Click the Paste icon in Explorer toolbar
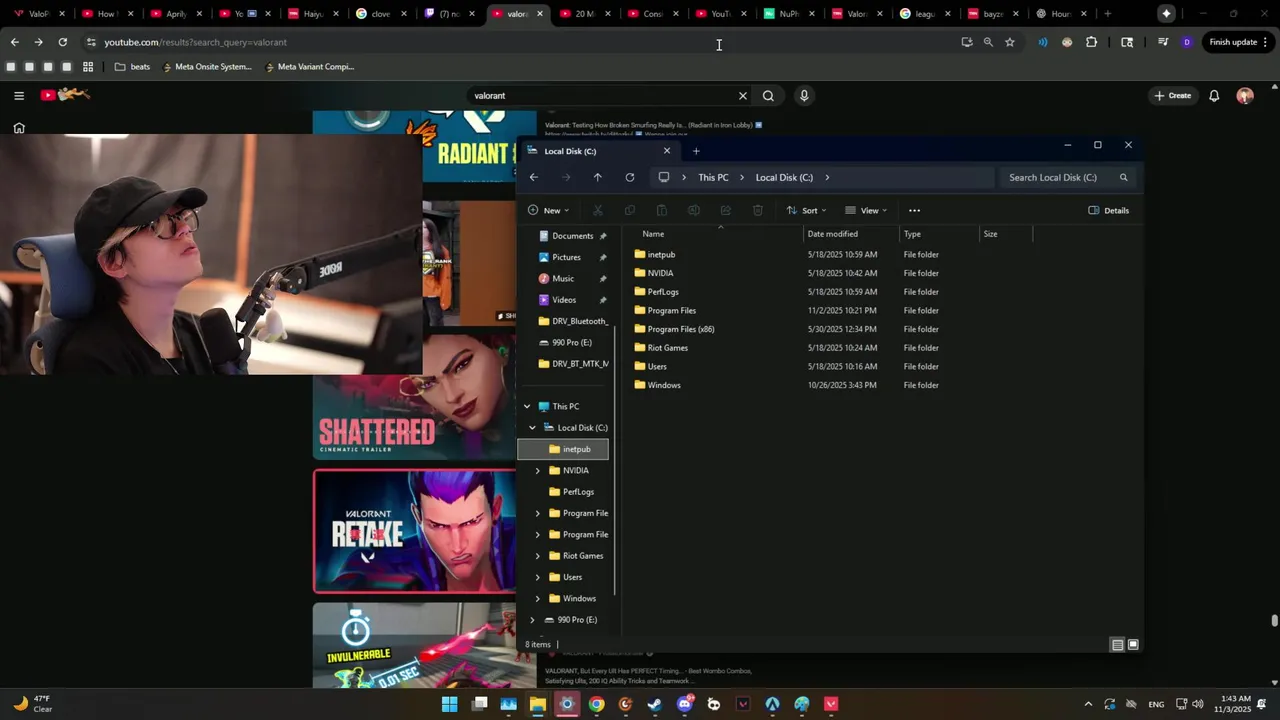This screenshot has width=1280, height=720. point(662,210)
